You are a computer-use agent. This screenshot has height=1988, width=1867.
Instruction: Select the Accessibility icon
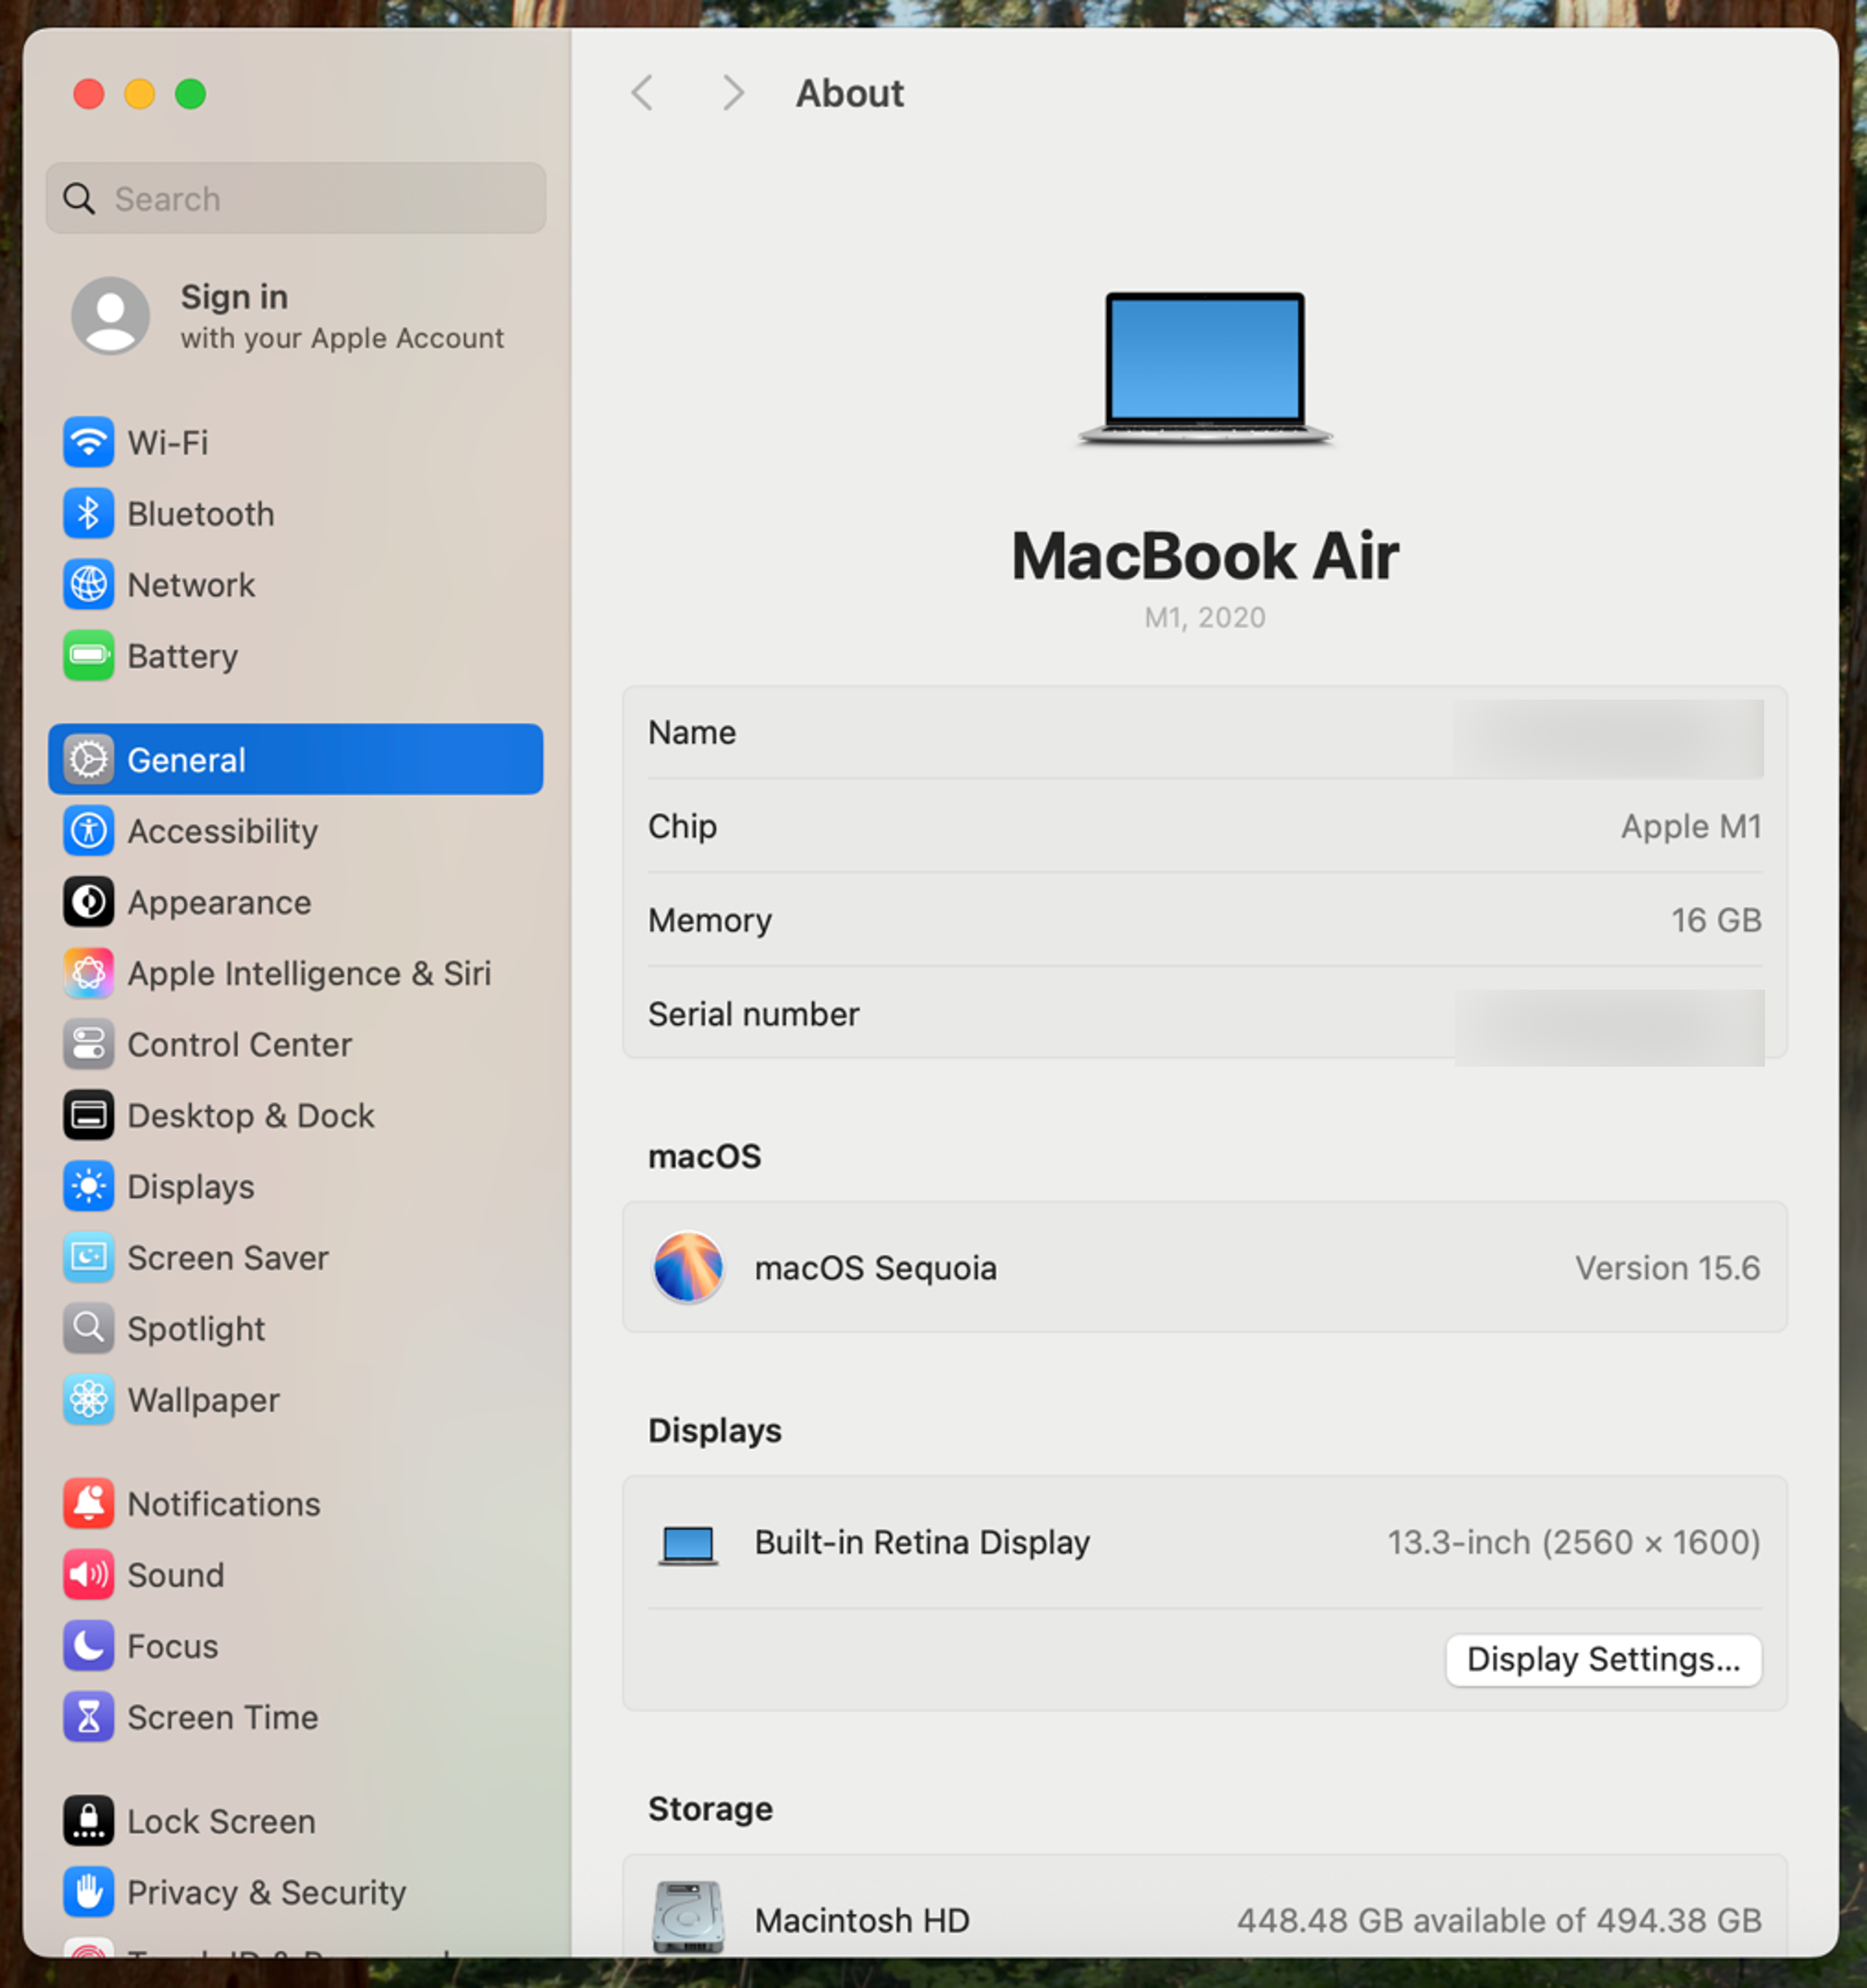88,831
